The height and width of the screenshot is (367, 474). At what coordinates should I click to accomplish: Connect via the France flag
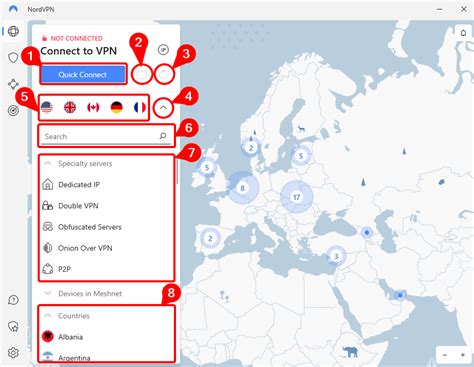(x=139, y=107)
